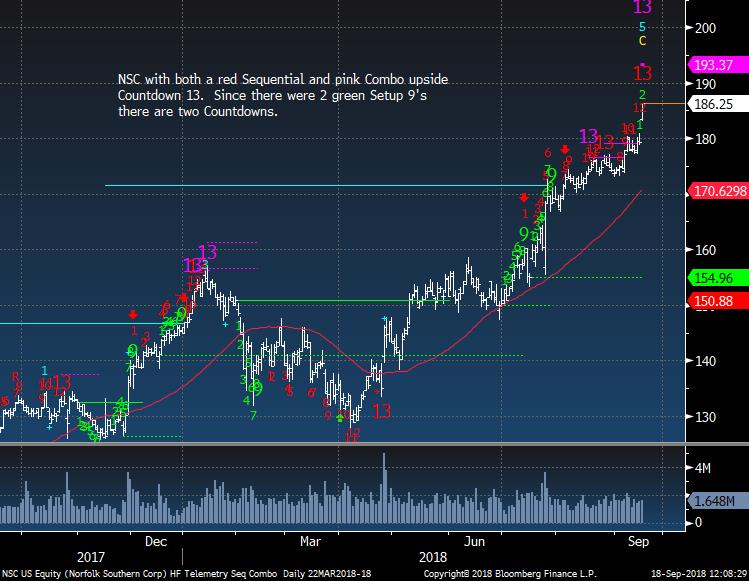Screen dimensions: 749x581
Task: Click the 2018 year label
Action: click(x=433, y=557)
